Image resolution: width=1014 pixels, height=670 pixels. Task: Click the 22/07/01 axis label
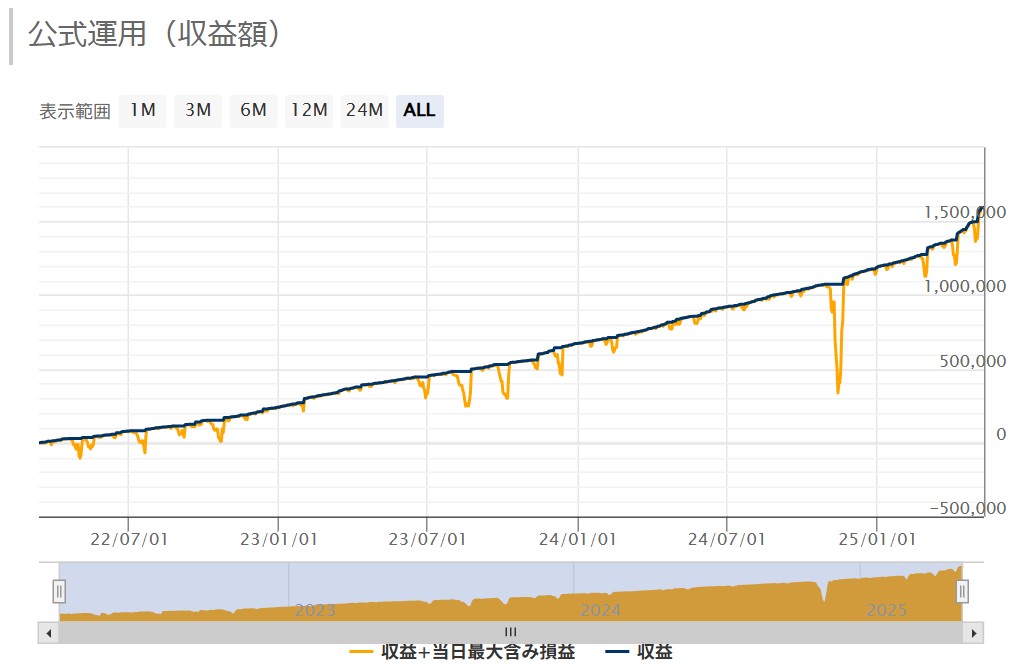[x=129, y=539]
